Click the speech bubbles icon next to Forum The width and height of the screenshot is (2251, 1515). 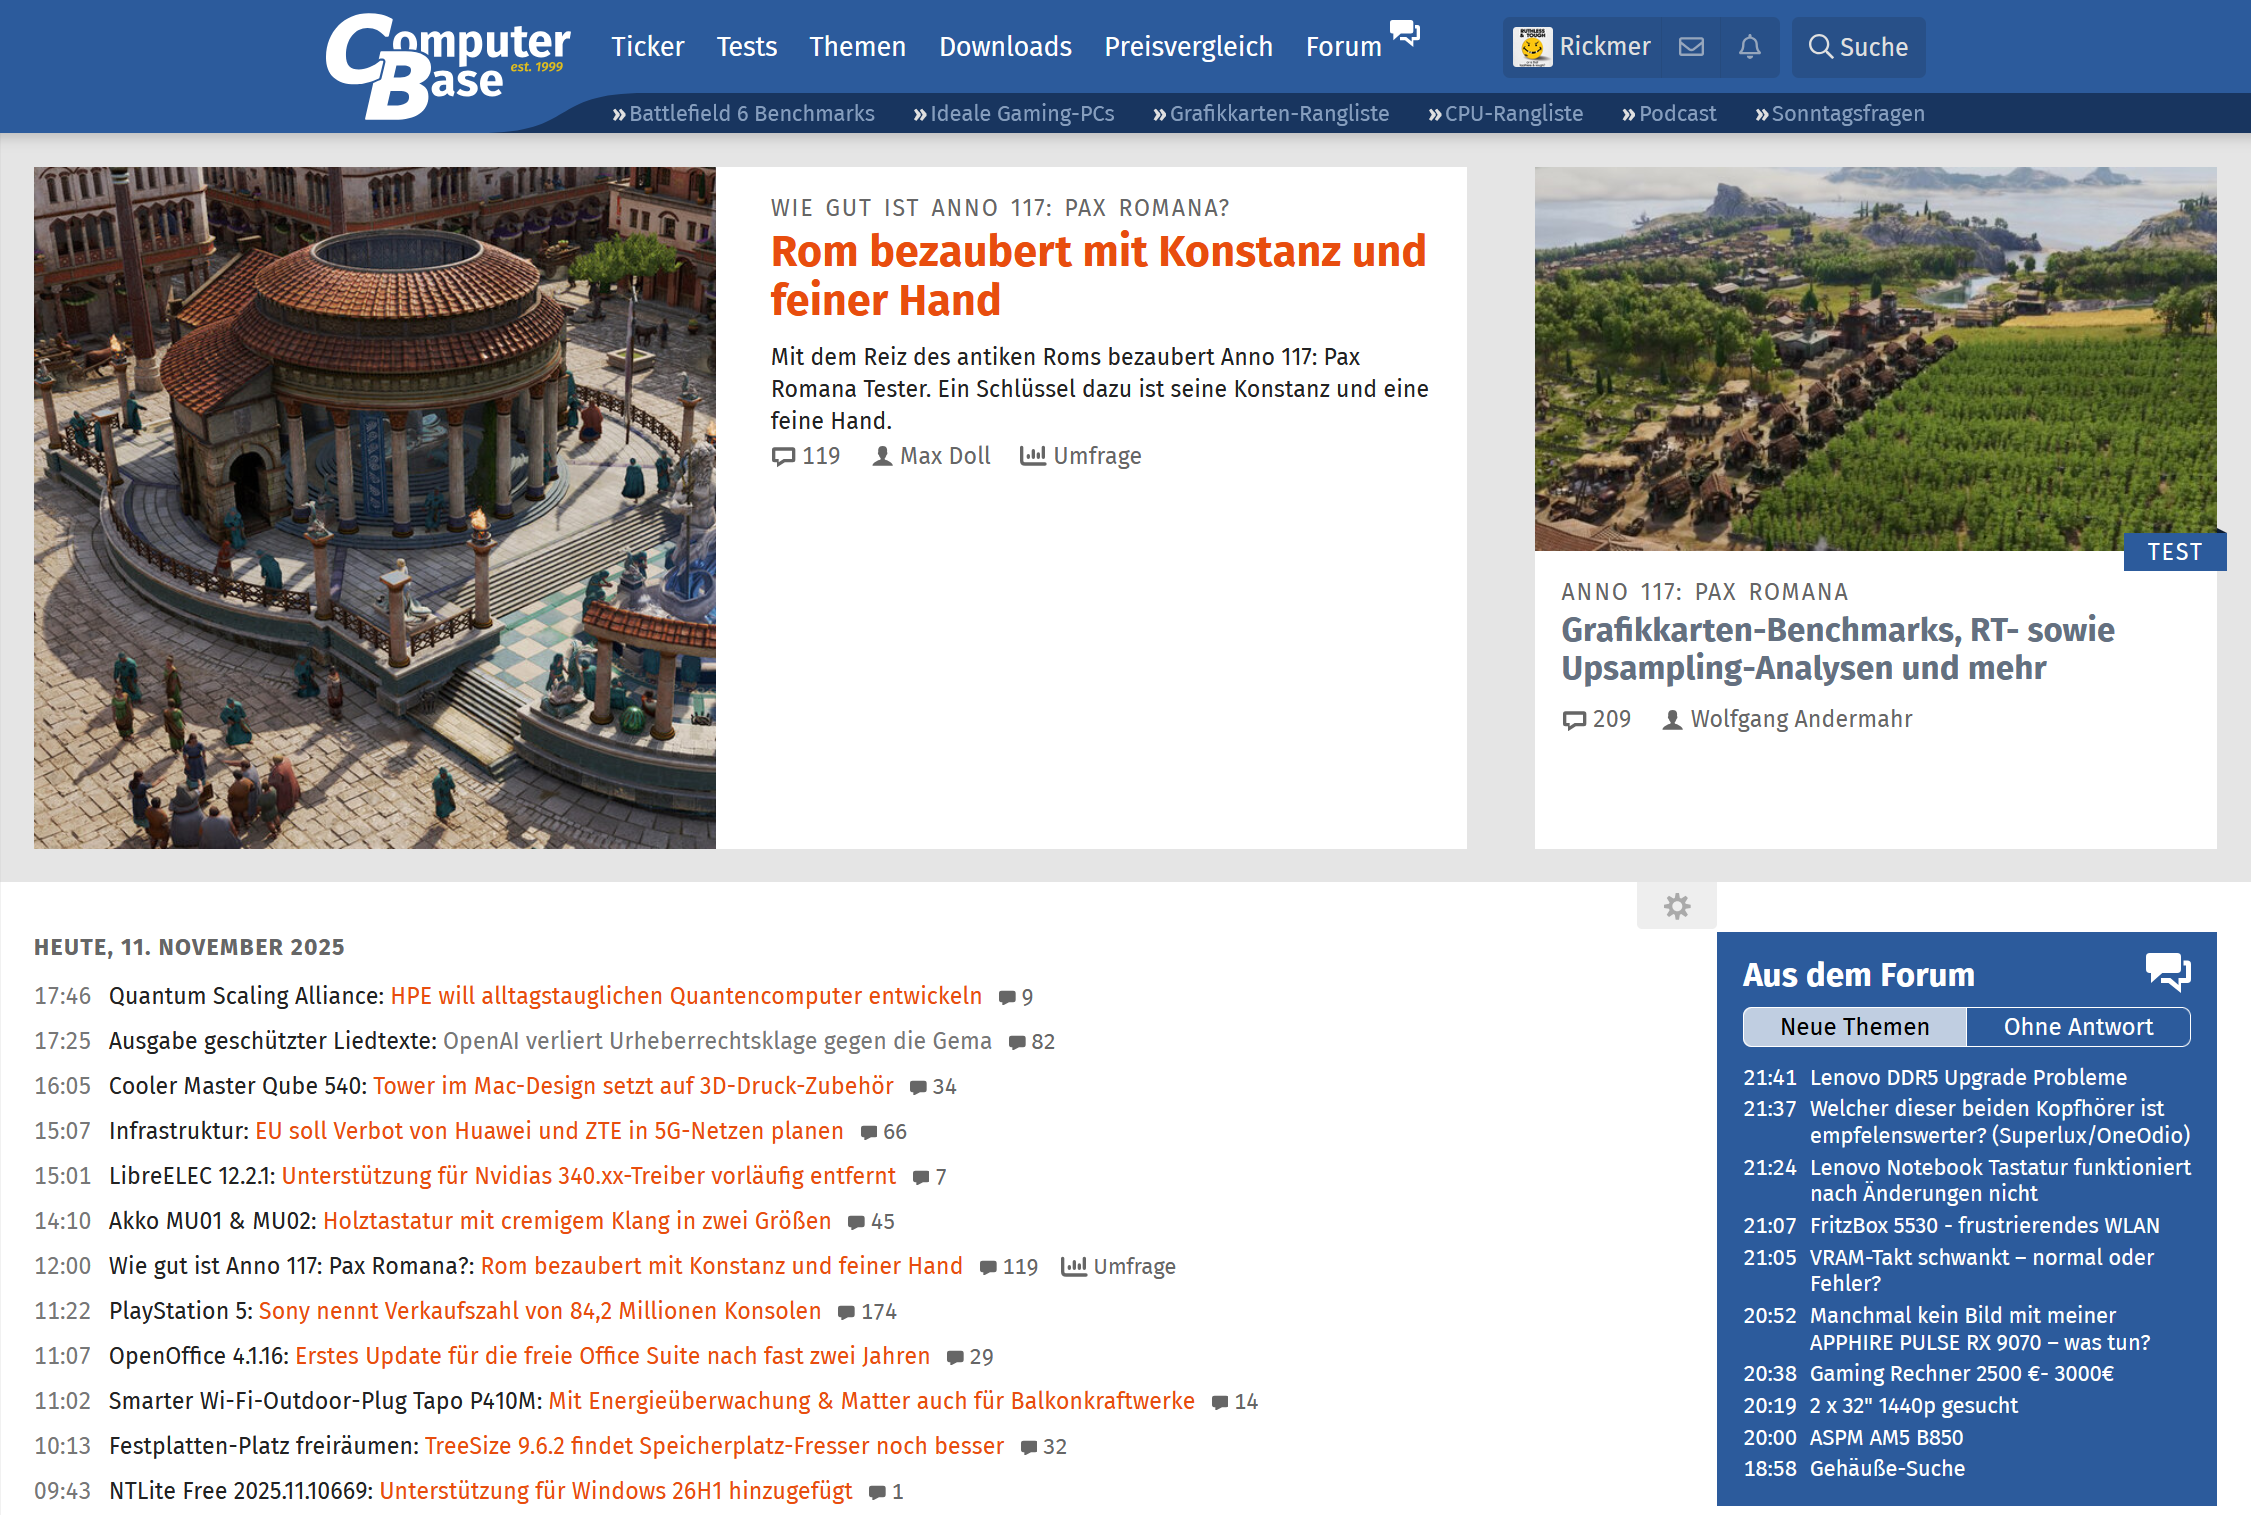click(x=1405, y=33)
